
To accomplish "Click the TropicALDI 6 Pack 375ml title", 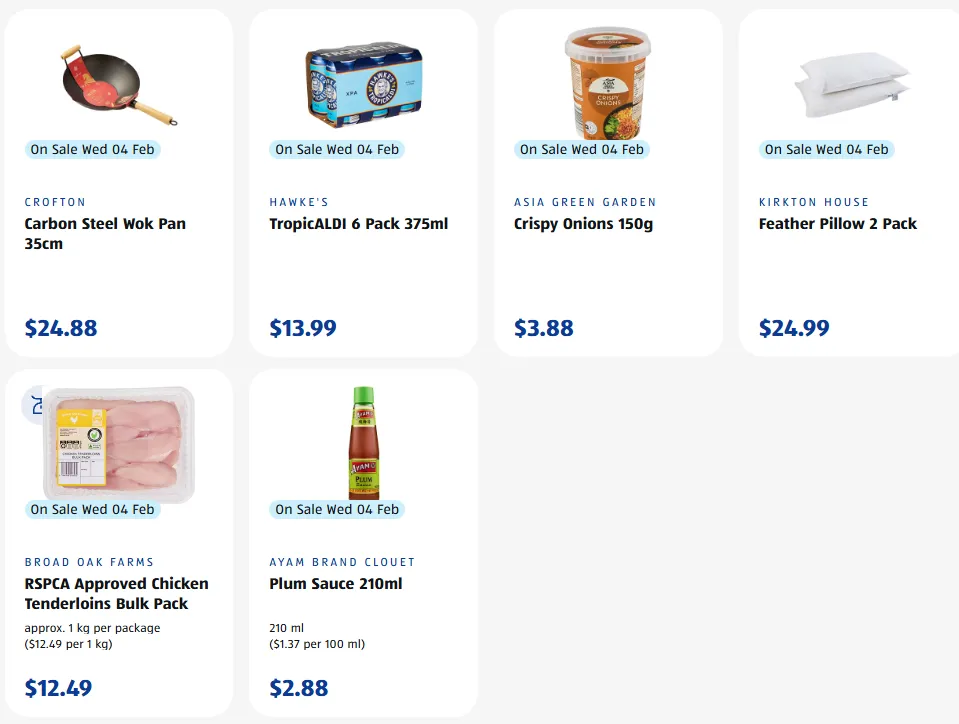I will coord(358,224).
